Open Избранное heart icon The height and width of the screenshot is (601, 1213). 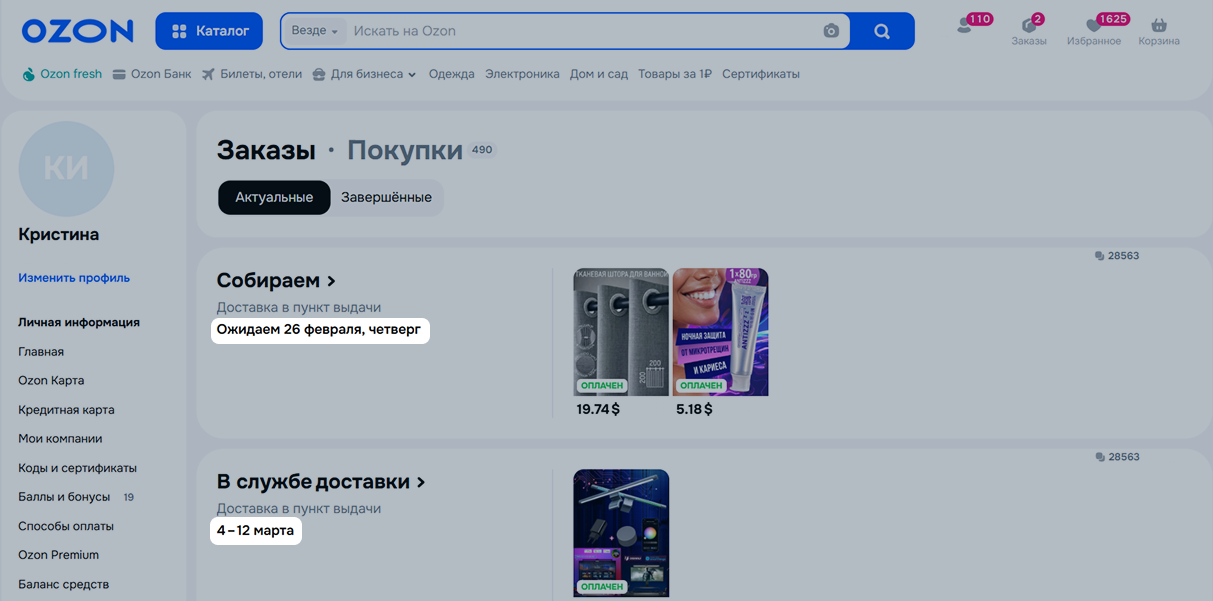coord(1093,27)
